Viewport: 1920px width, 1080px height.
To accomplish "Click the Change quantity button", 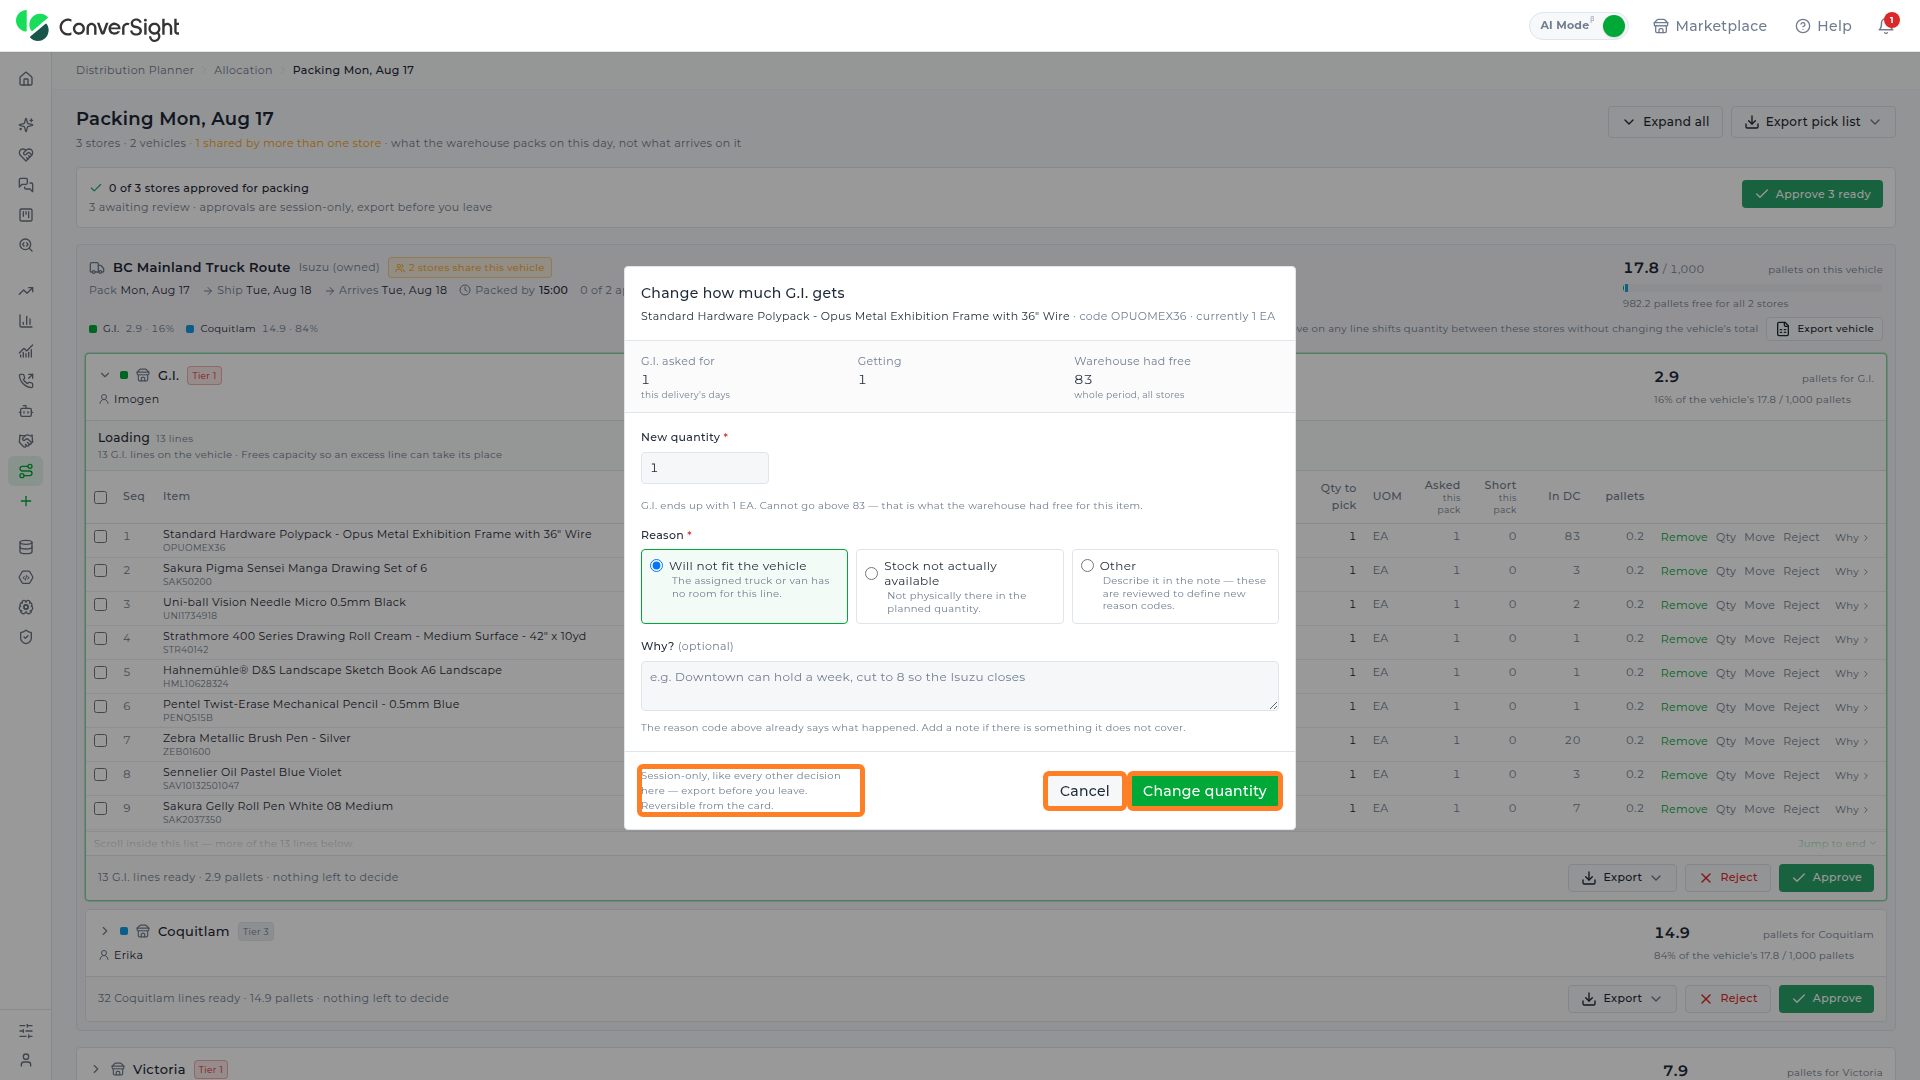I will coord(1204,791).
